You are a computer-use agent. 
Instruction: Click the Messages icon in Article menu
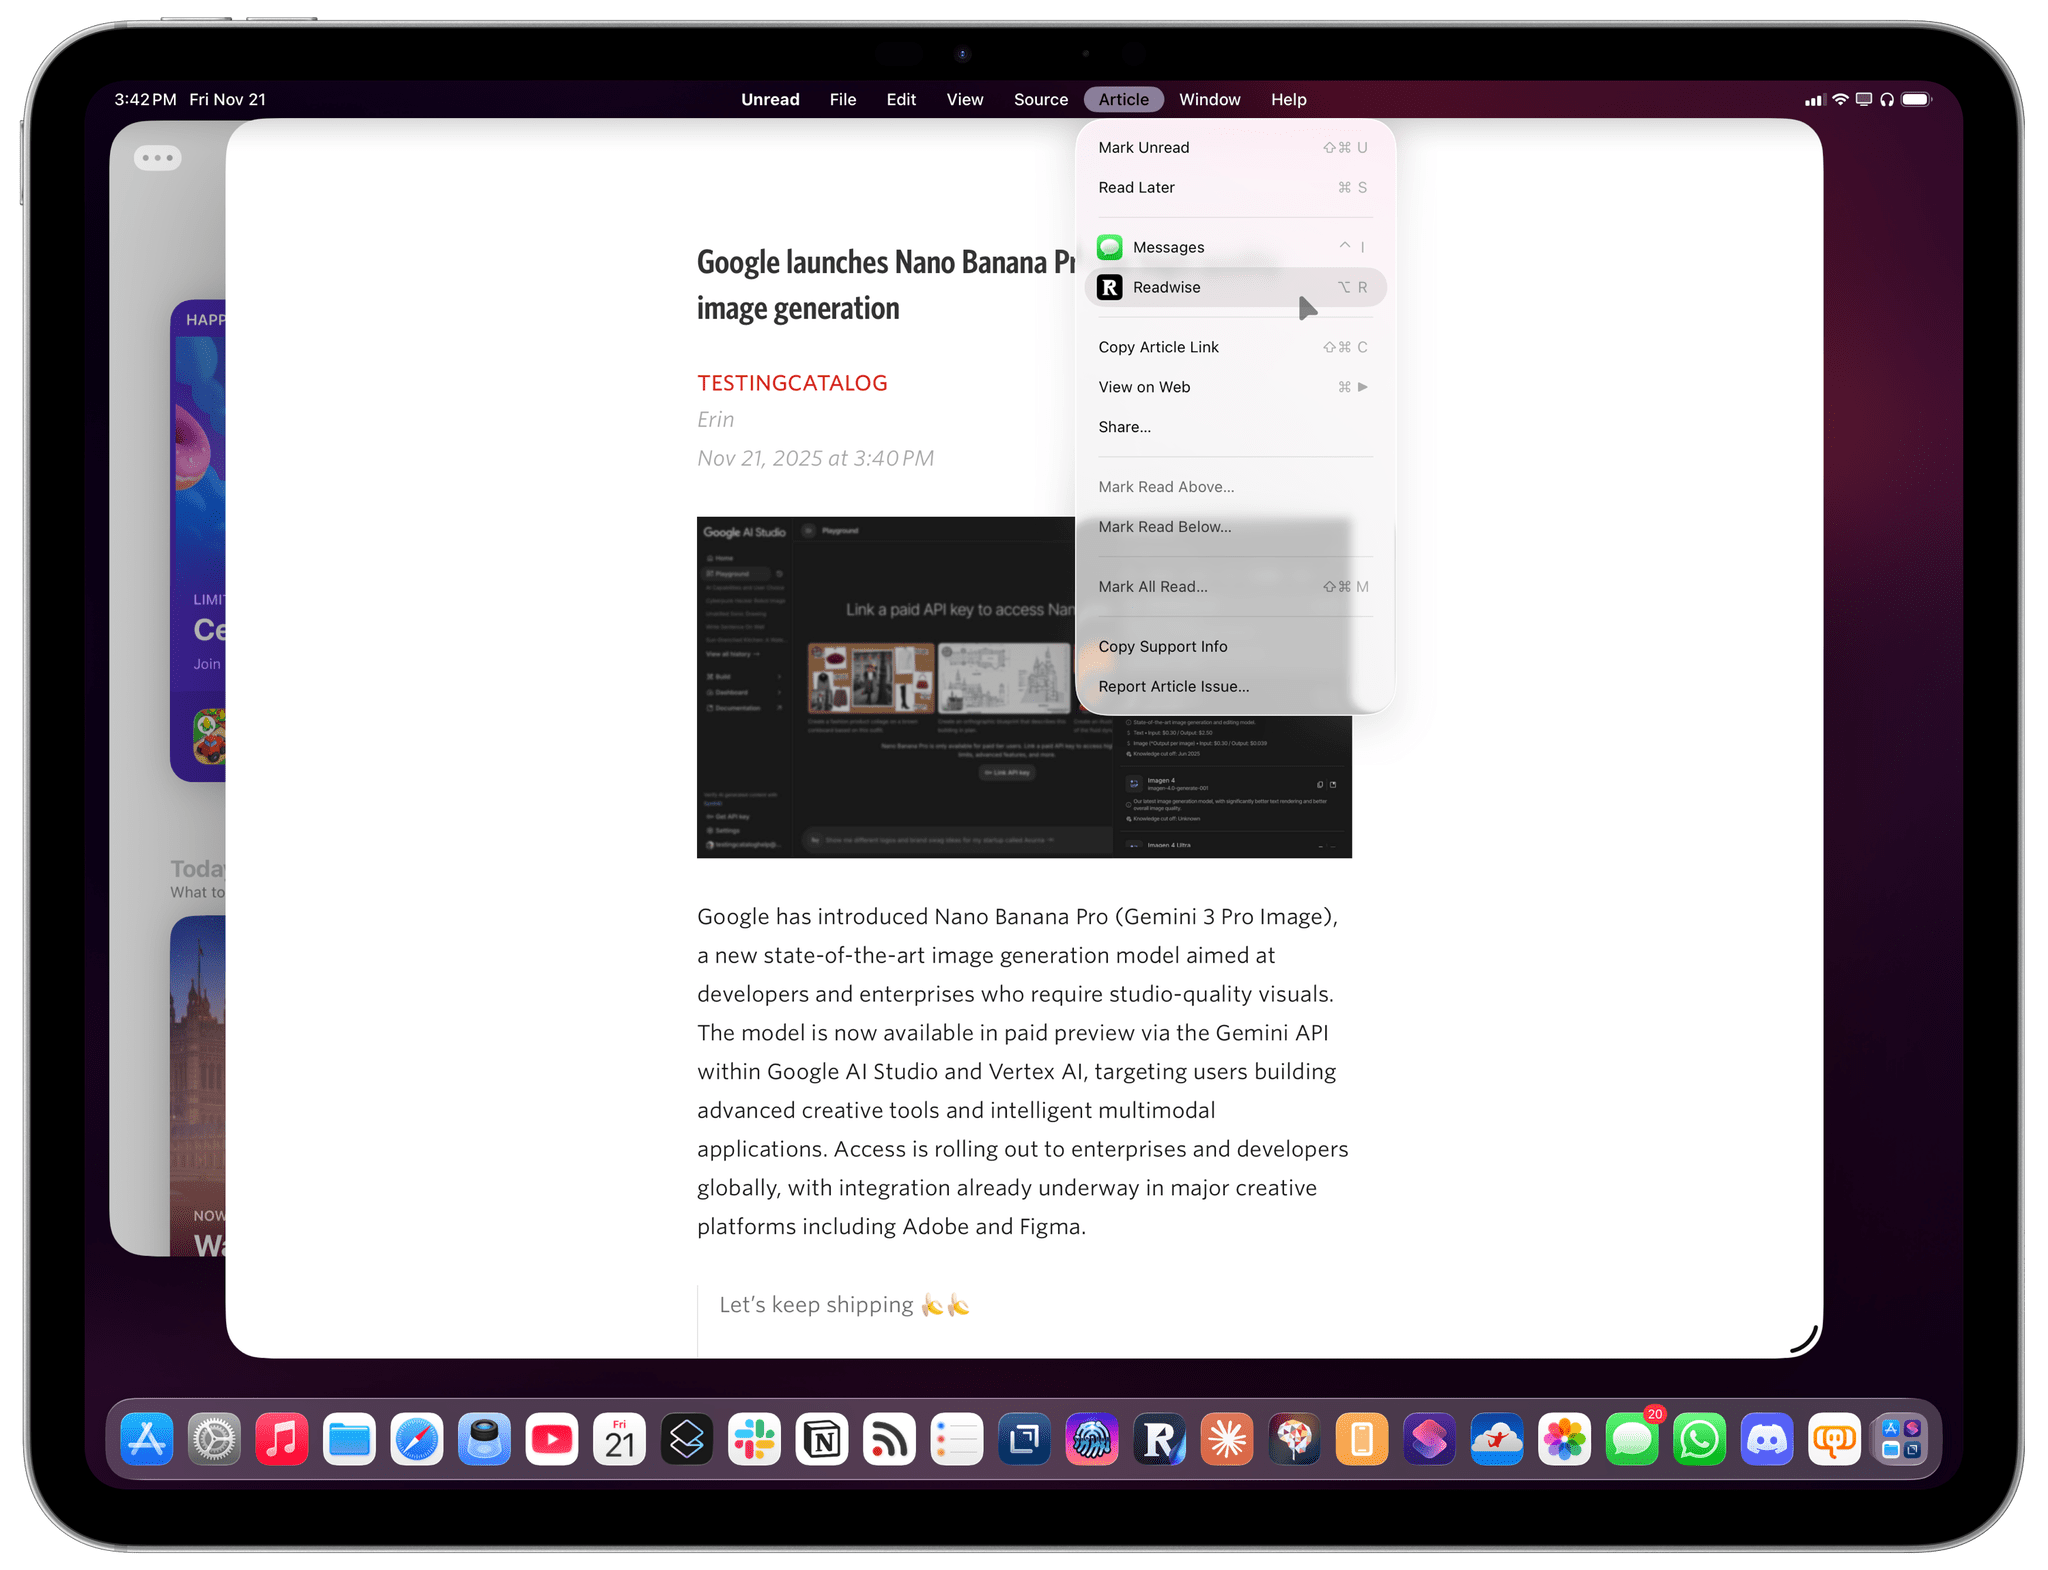click(x=1109, y=247)
